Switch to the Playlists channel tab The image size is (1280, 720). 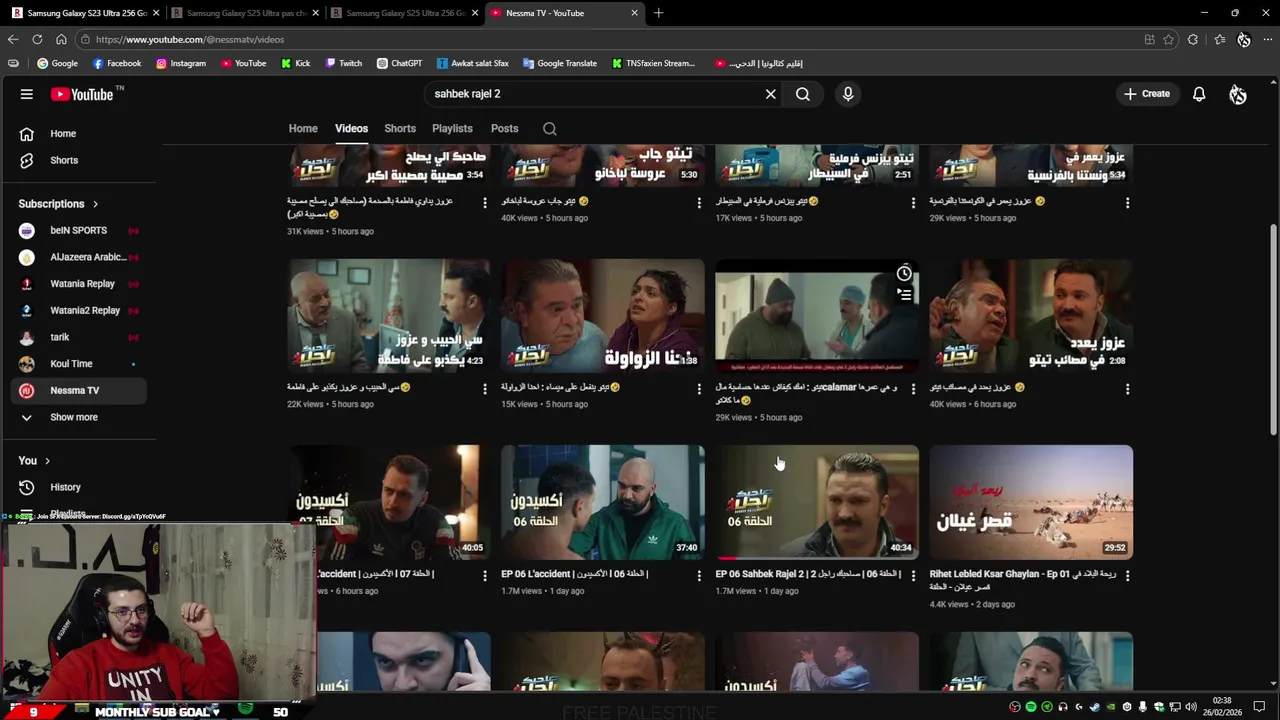[x=452, y=128]
